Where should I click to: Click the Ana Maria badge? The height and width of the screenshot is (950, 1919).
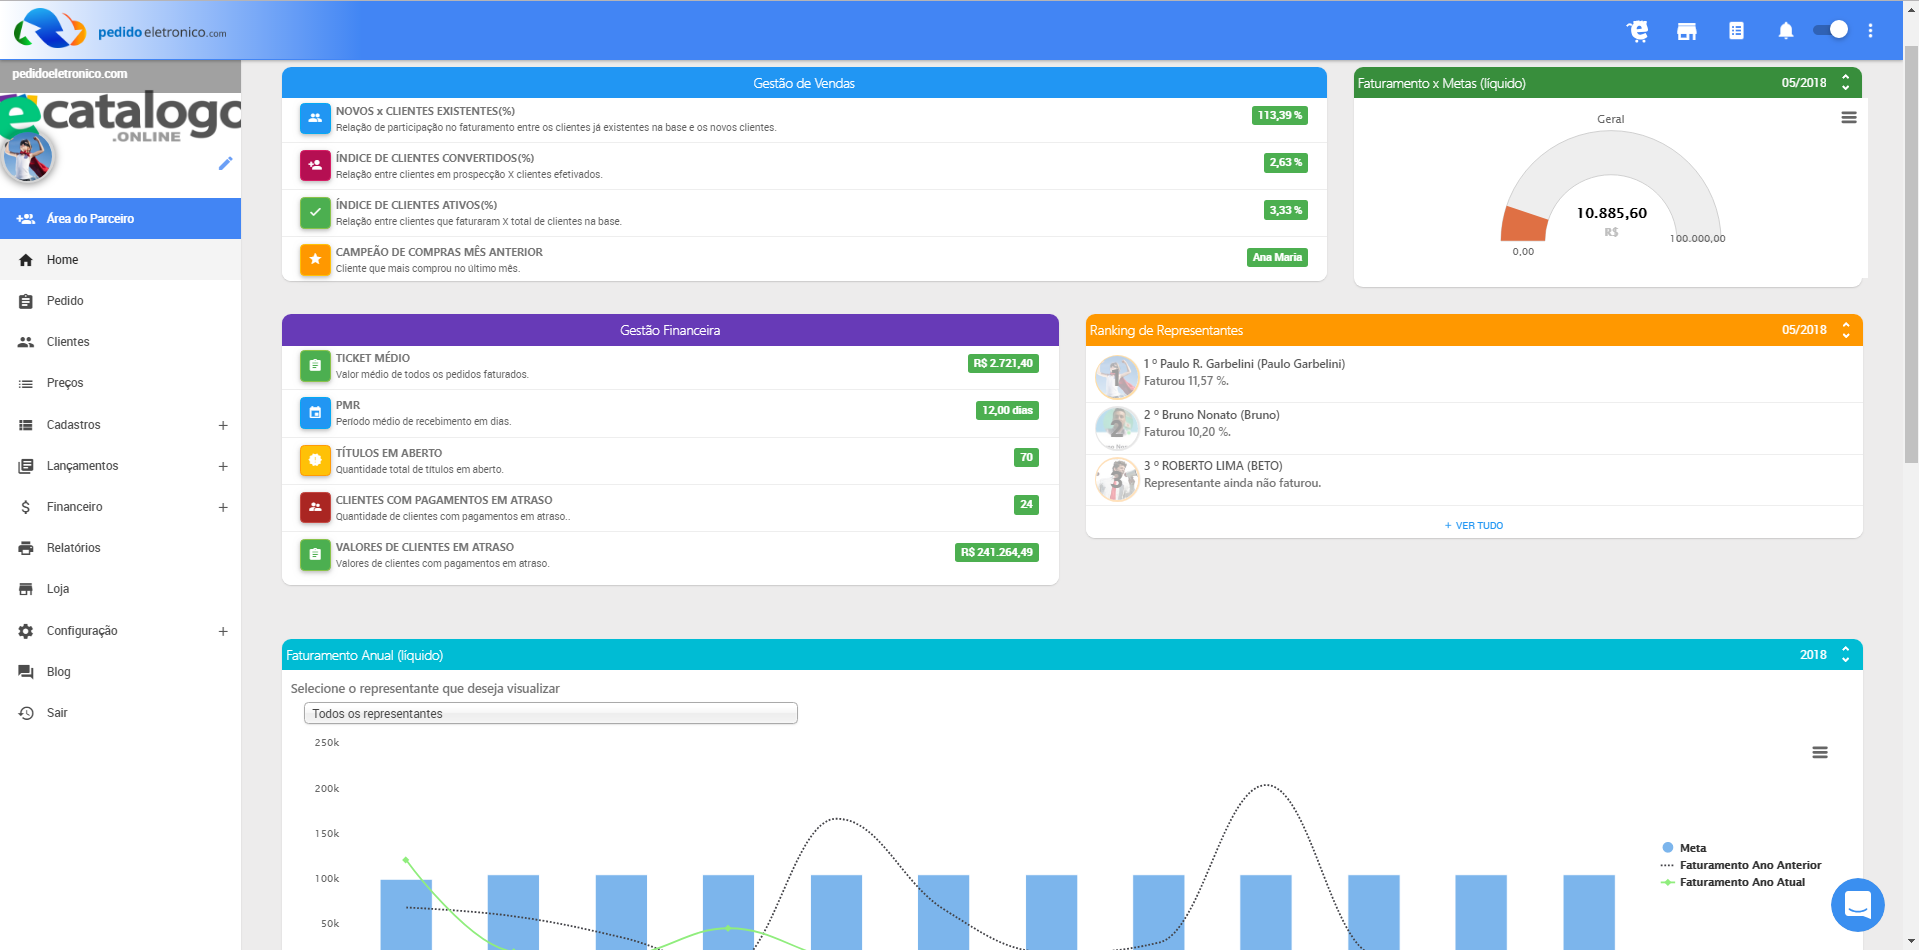click(x=1277, y=257)
